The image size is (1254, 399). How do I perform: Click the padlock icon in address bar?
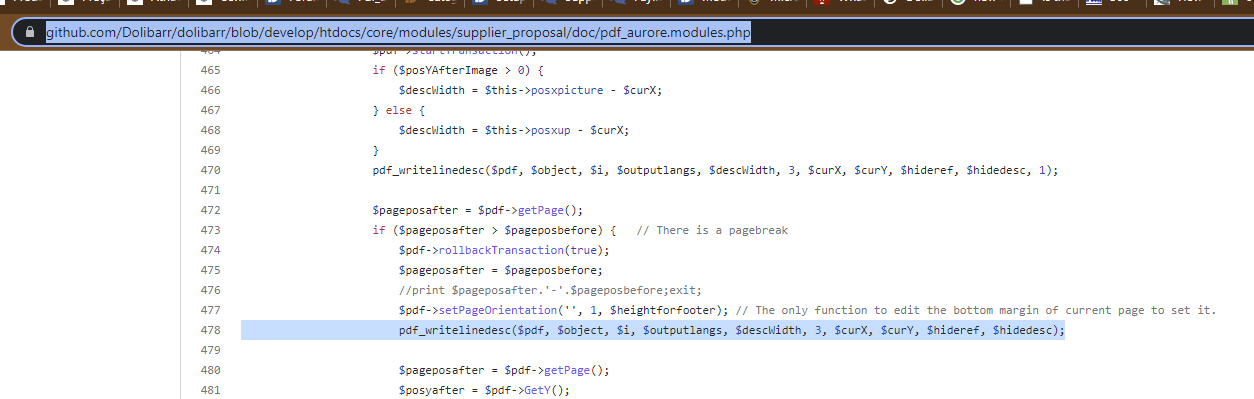31,34
